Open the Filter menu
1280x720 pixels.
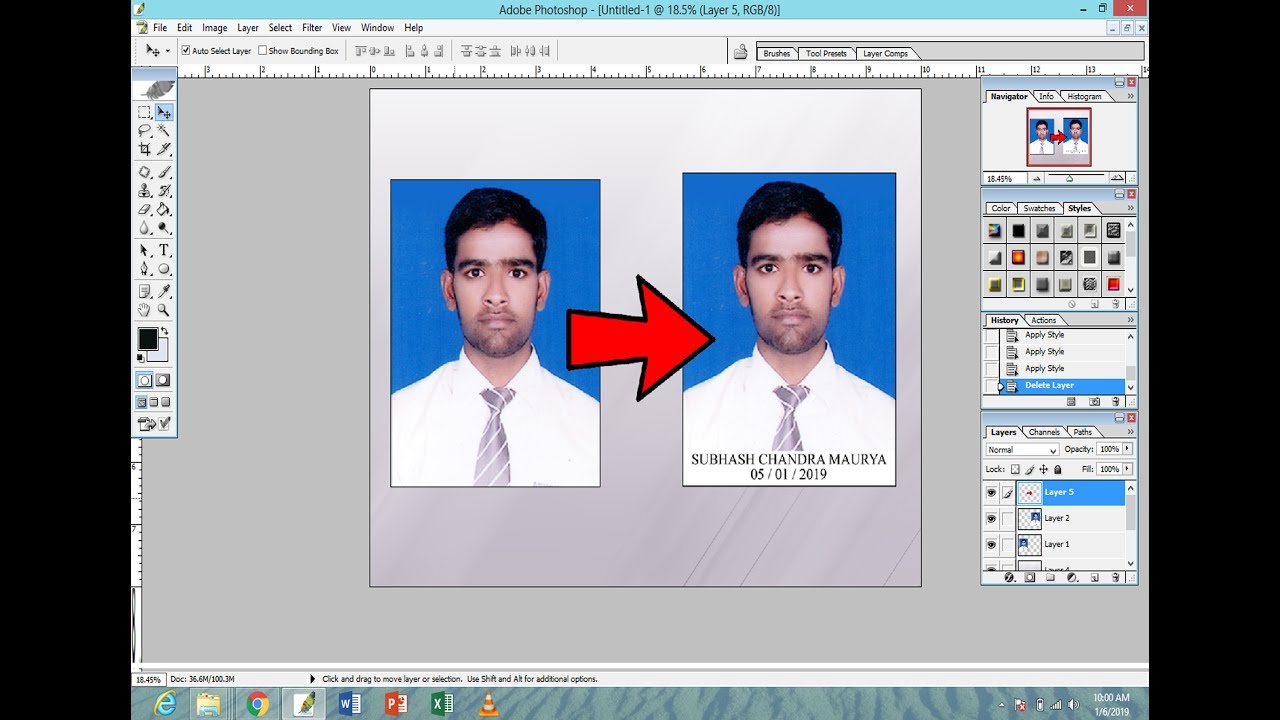312,28
